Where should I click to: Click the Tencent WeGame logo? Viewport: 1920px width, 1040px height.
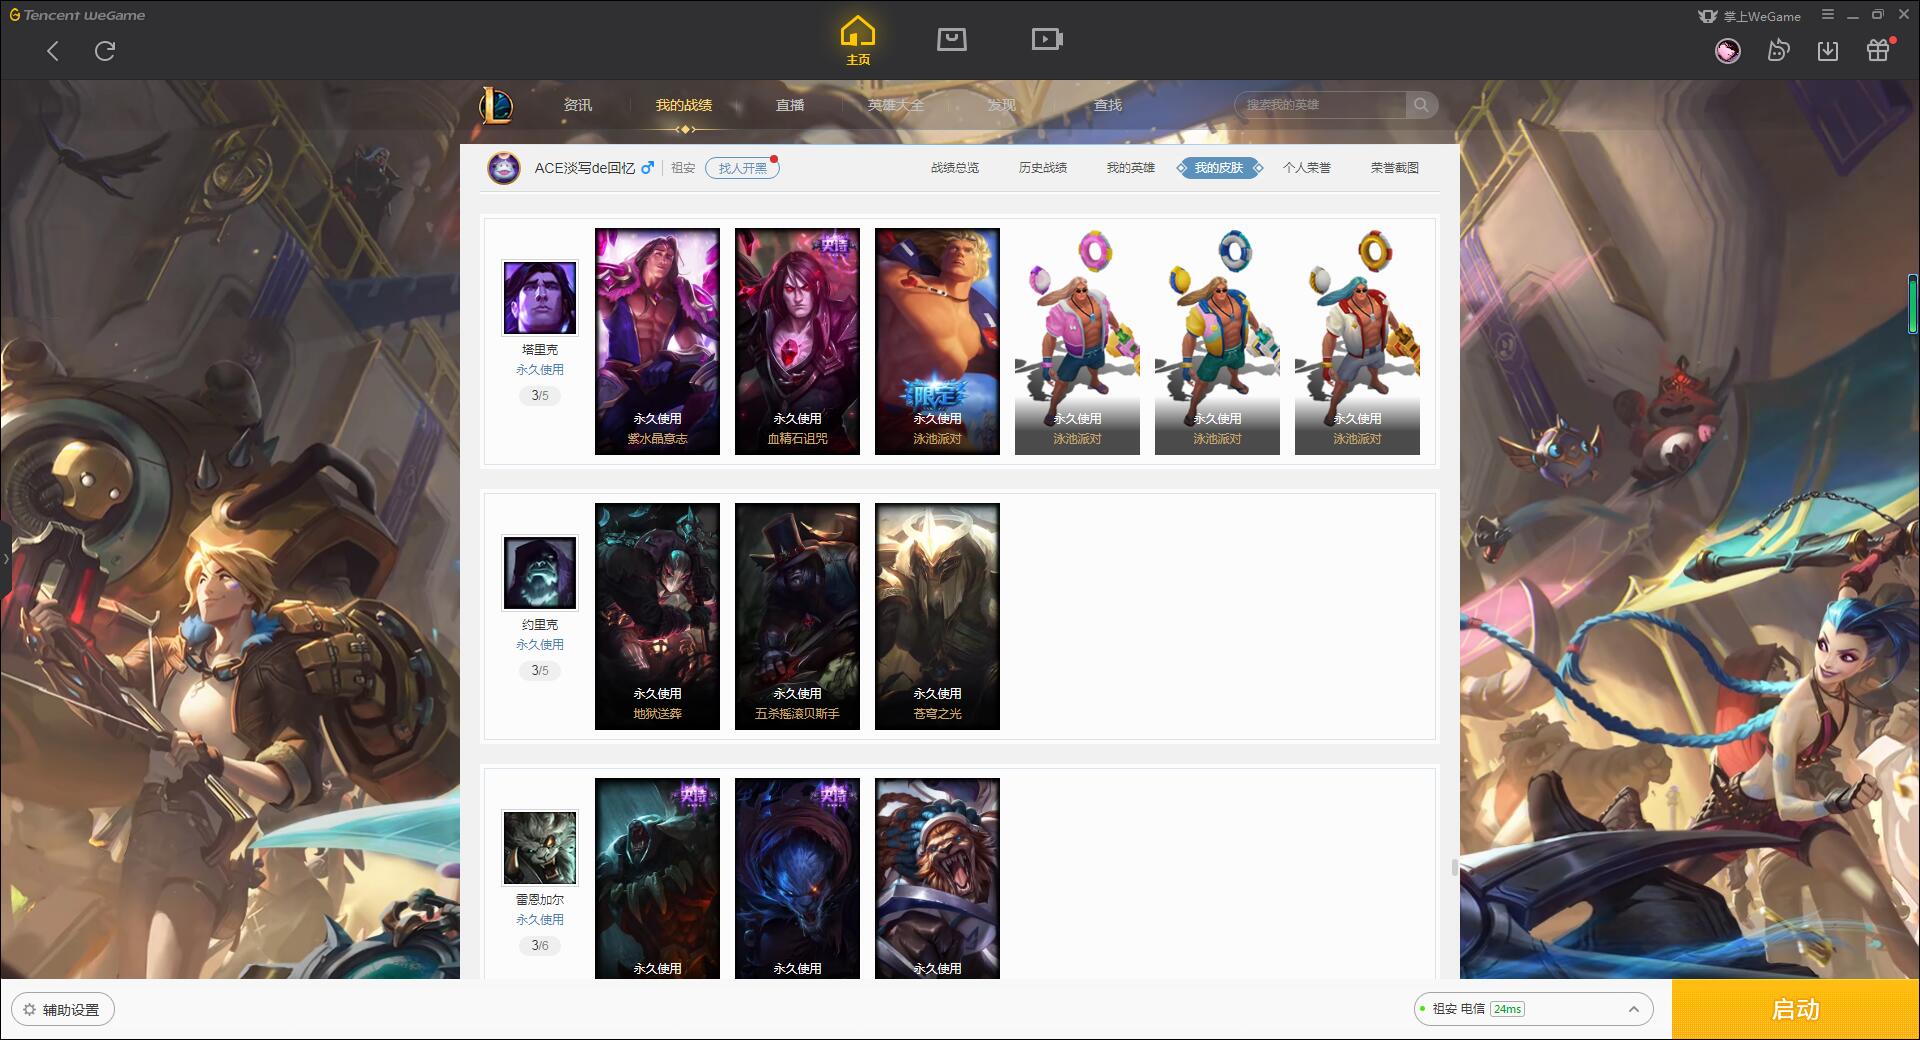coord(77,15)
